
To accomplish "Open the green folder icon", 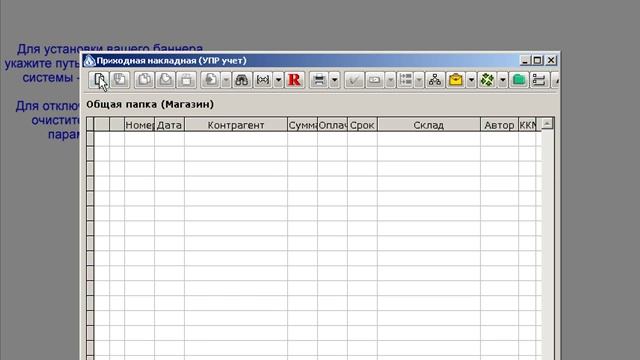I will (518, 80).
